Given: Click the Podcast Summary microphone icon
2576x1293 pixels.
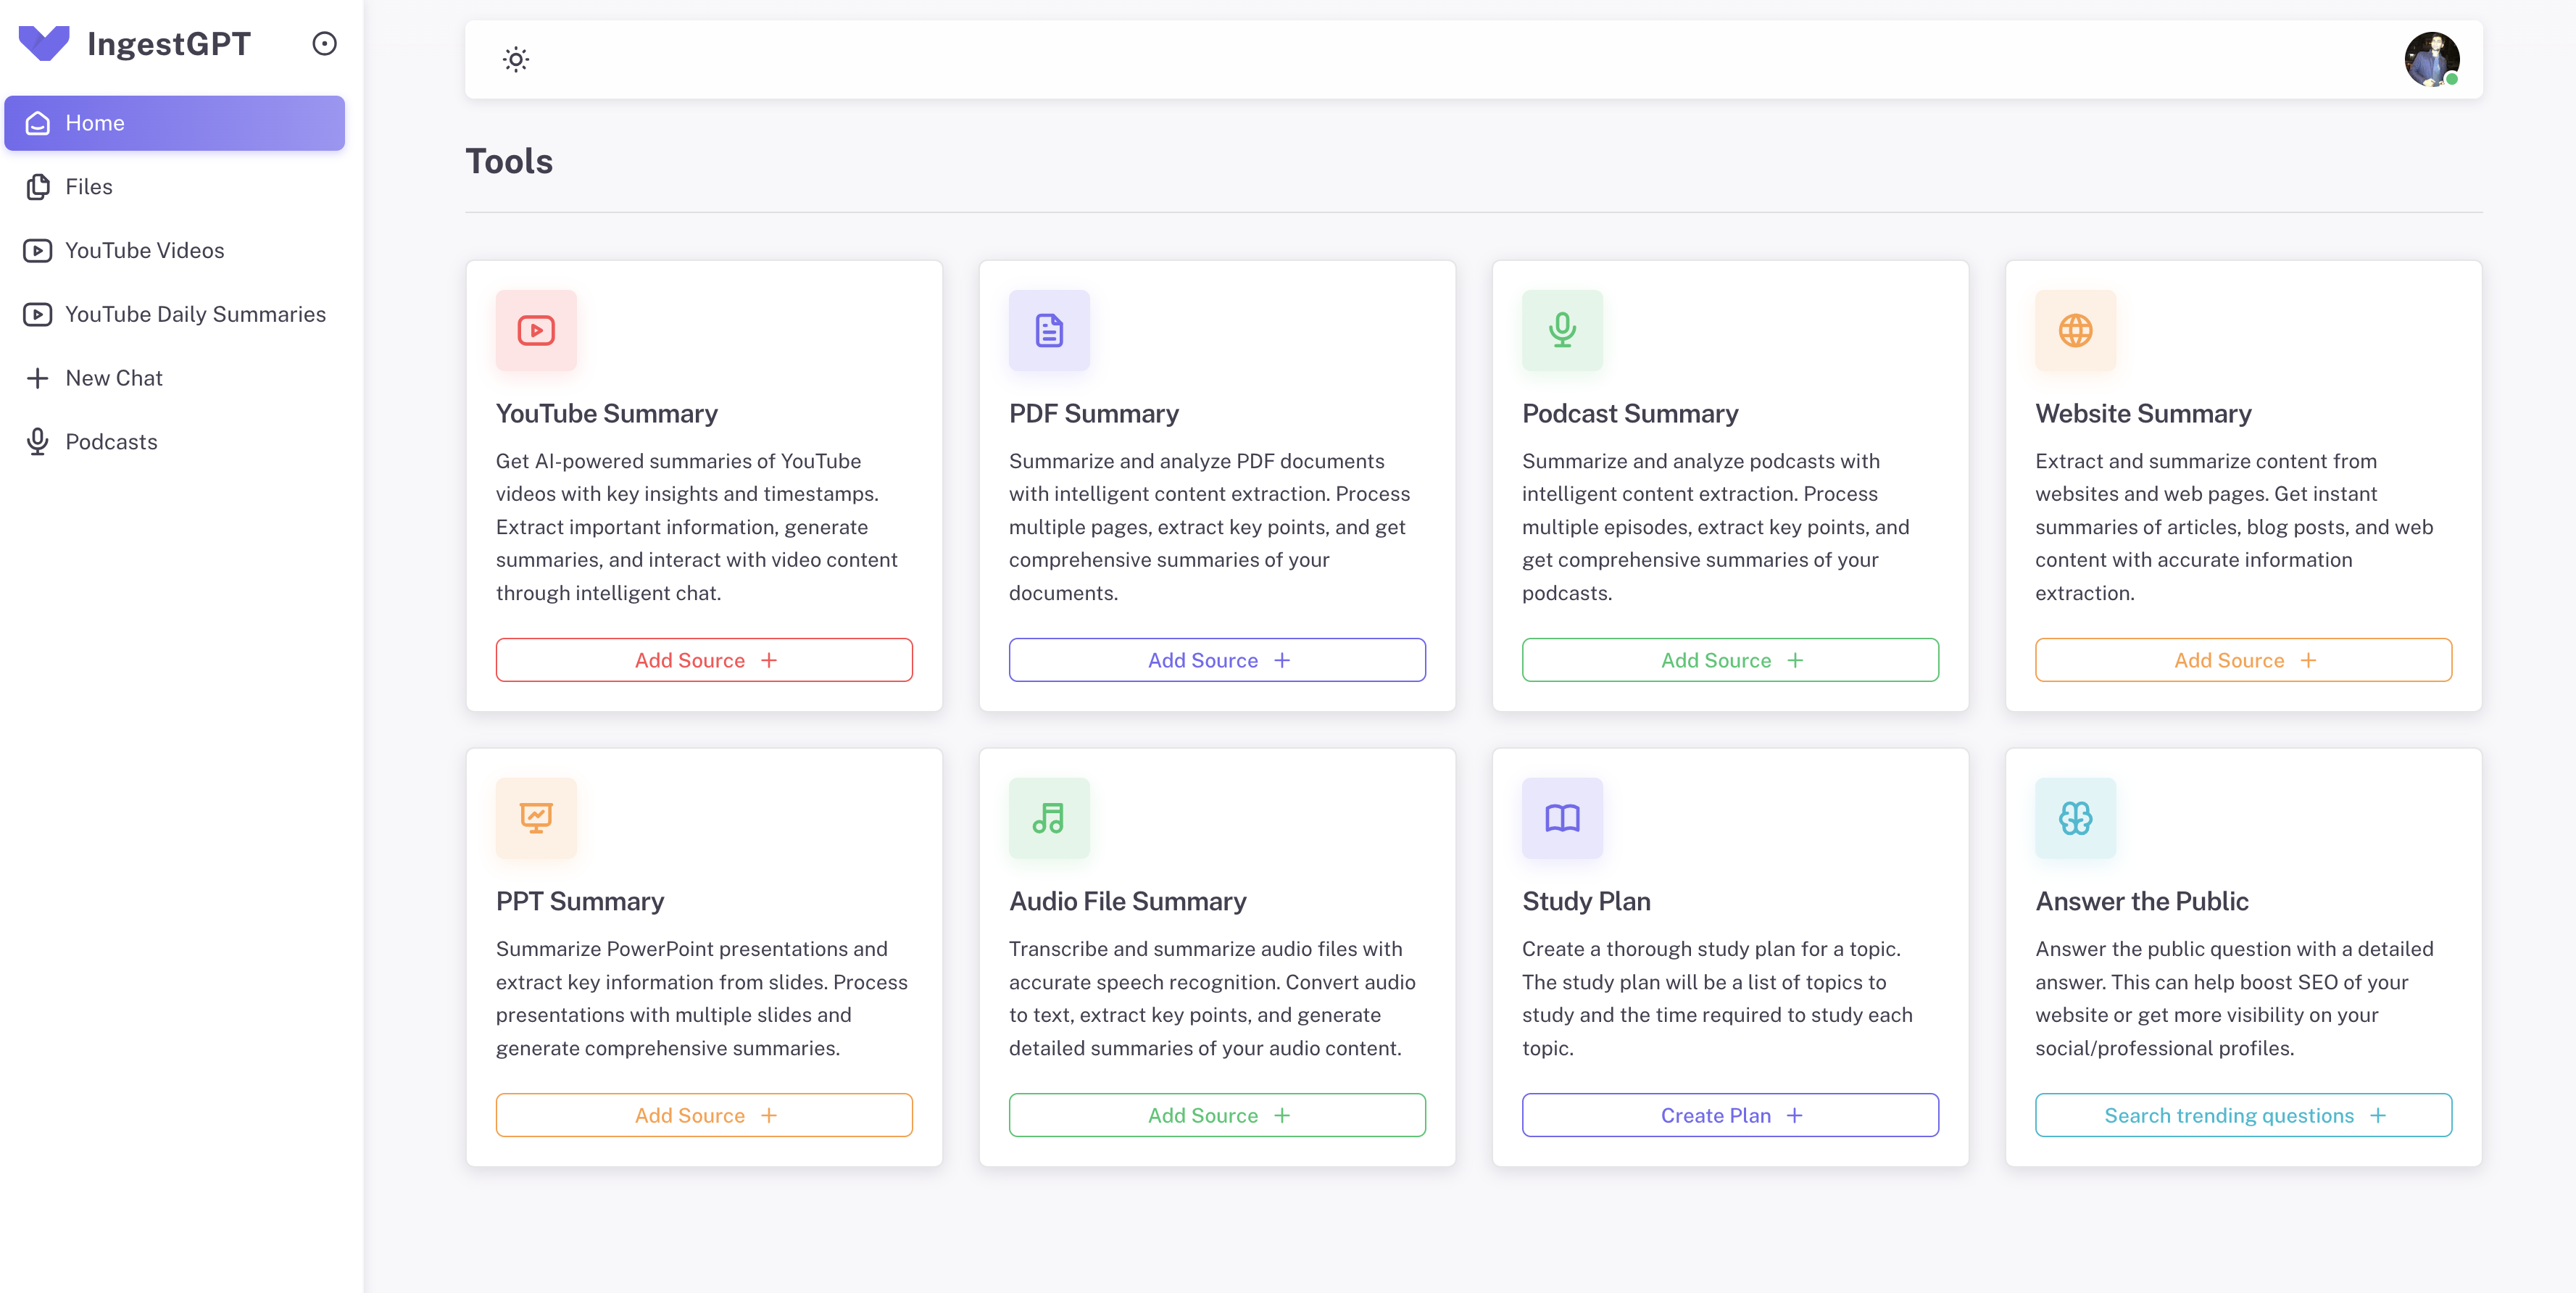Looking at the screenshot, I should pyautogui.click(x=1562, y=331).
